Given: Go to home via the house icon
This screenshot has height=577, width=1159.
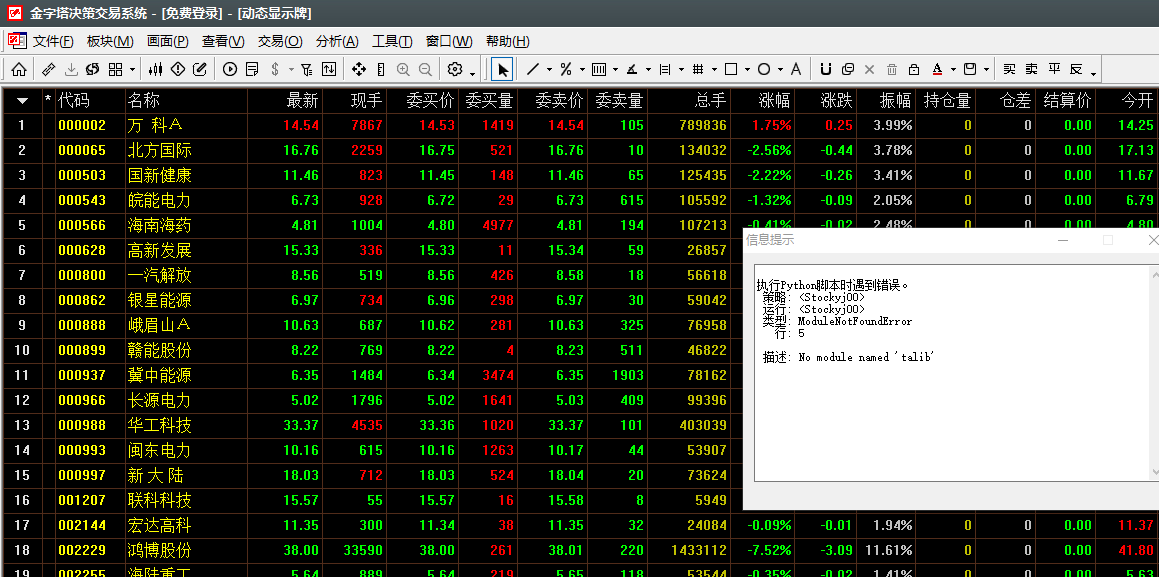Looking at the screenshot, I should tap(19, 69).
